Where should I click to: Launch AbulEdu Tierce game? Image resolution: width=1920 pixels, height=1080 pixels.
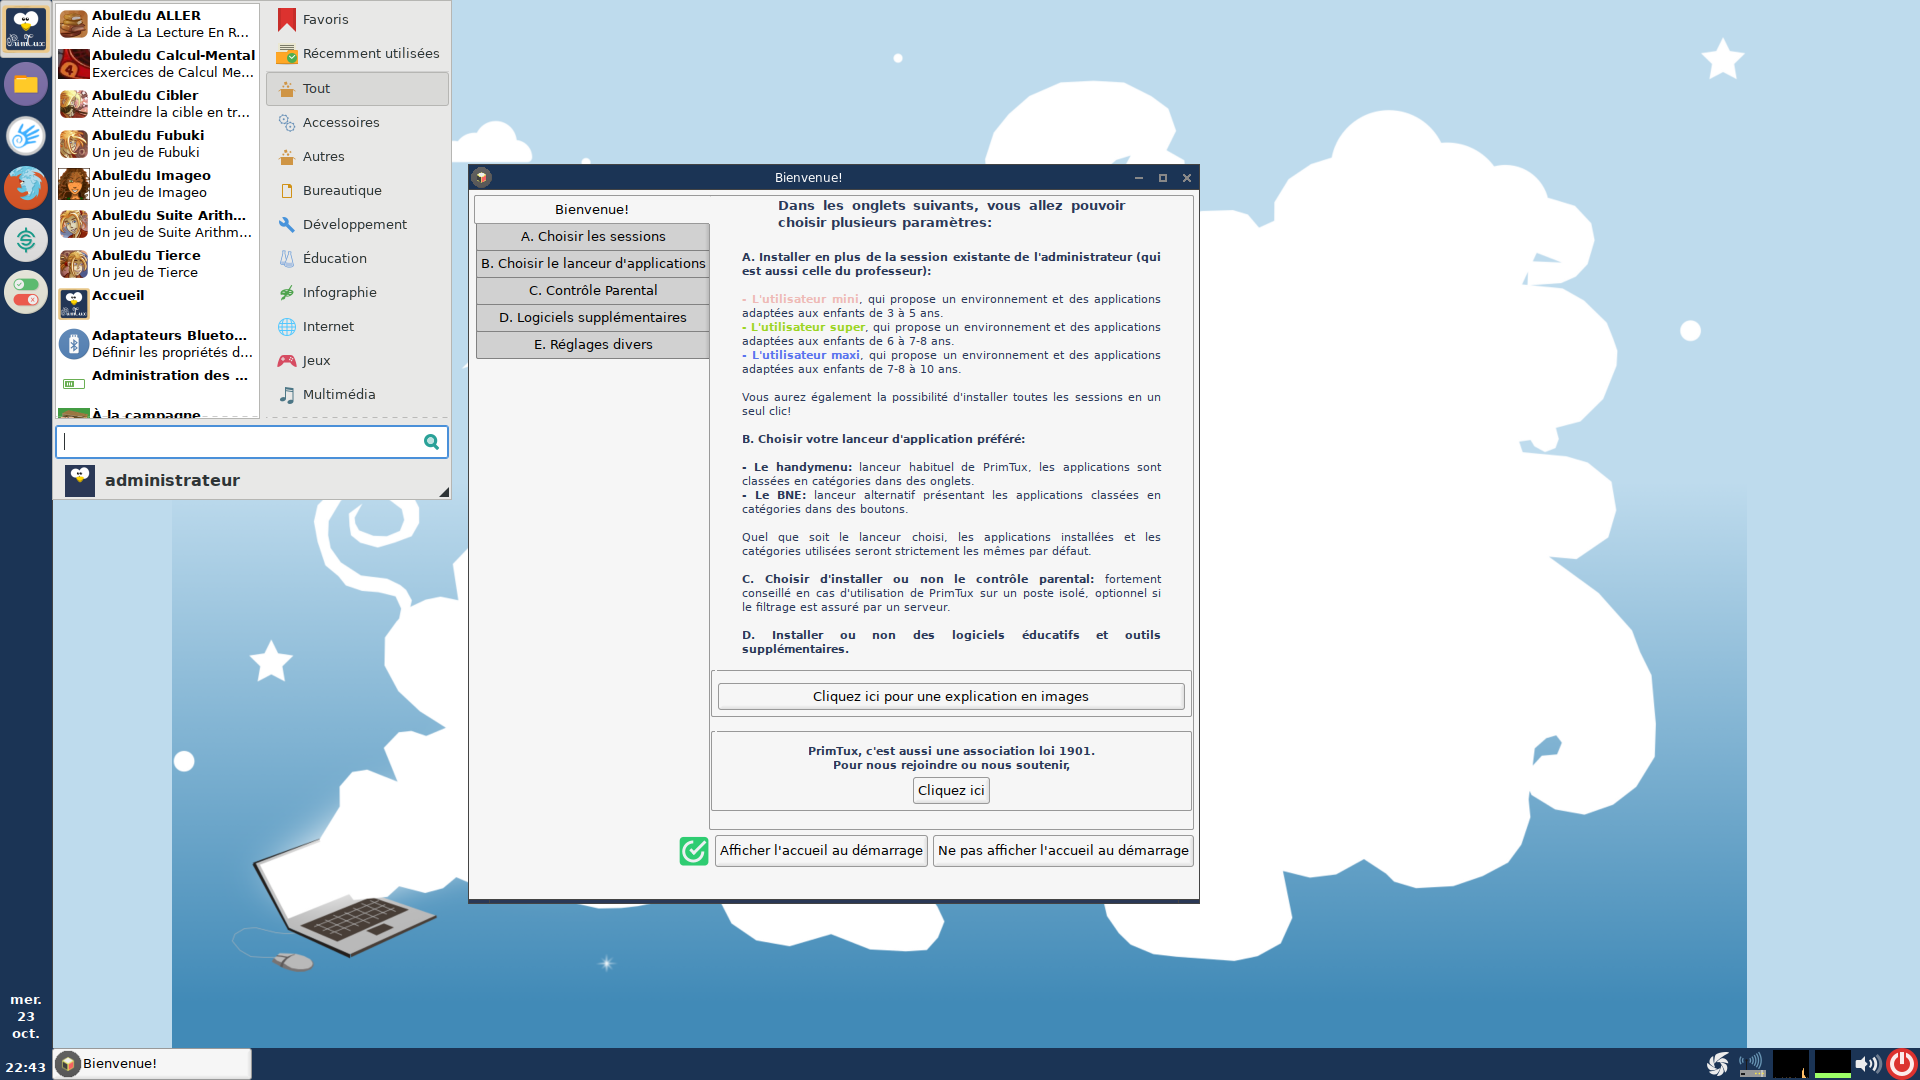pos(157,264)
